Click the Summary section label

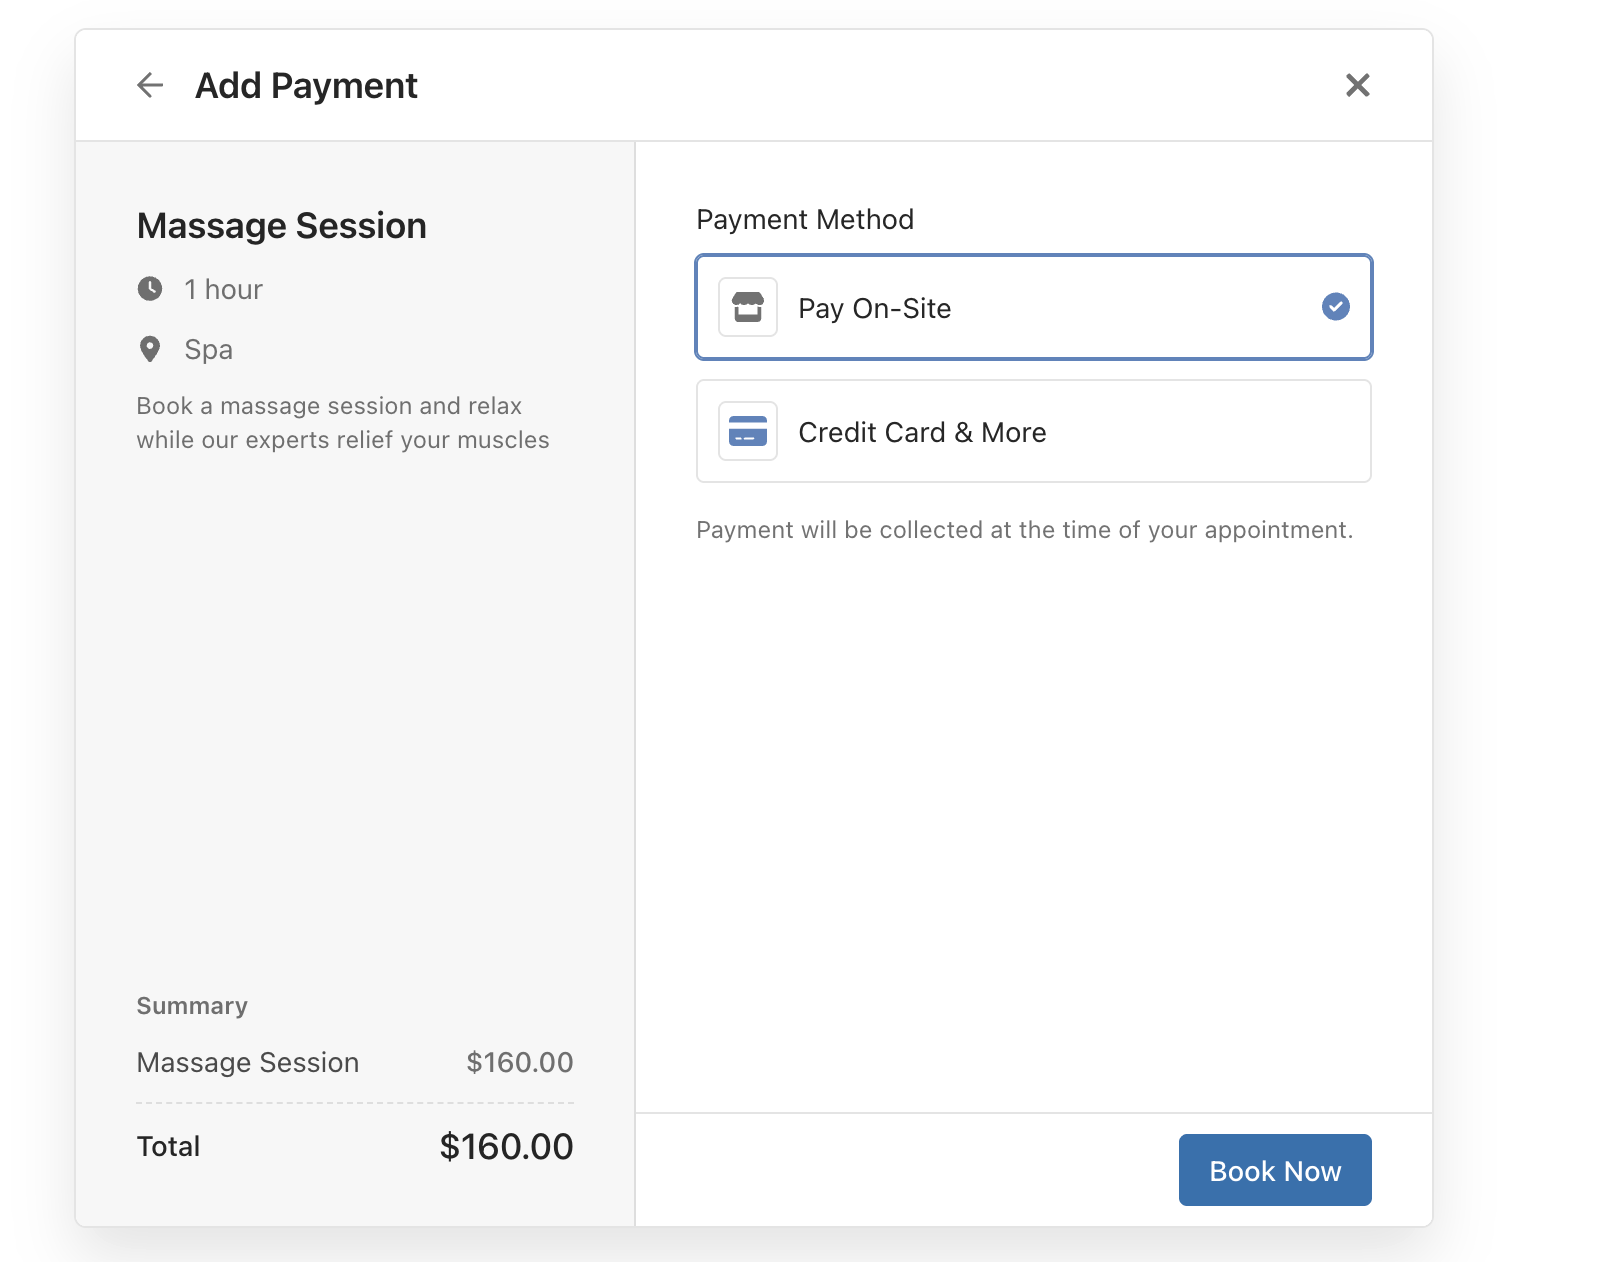(192, 1006)
